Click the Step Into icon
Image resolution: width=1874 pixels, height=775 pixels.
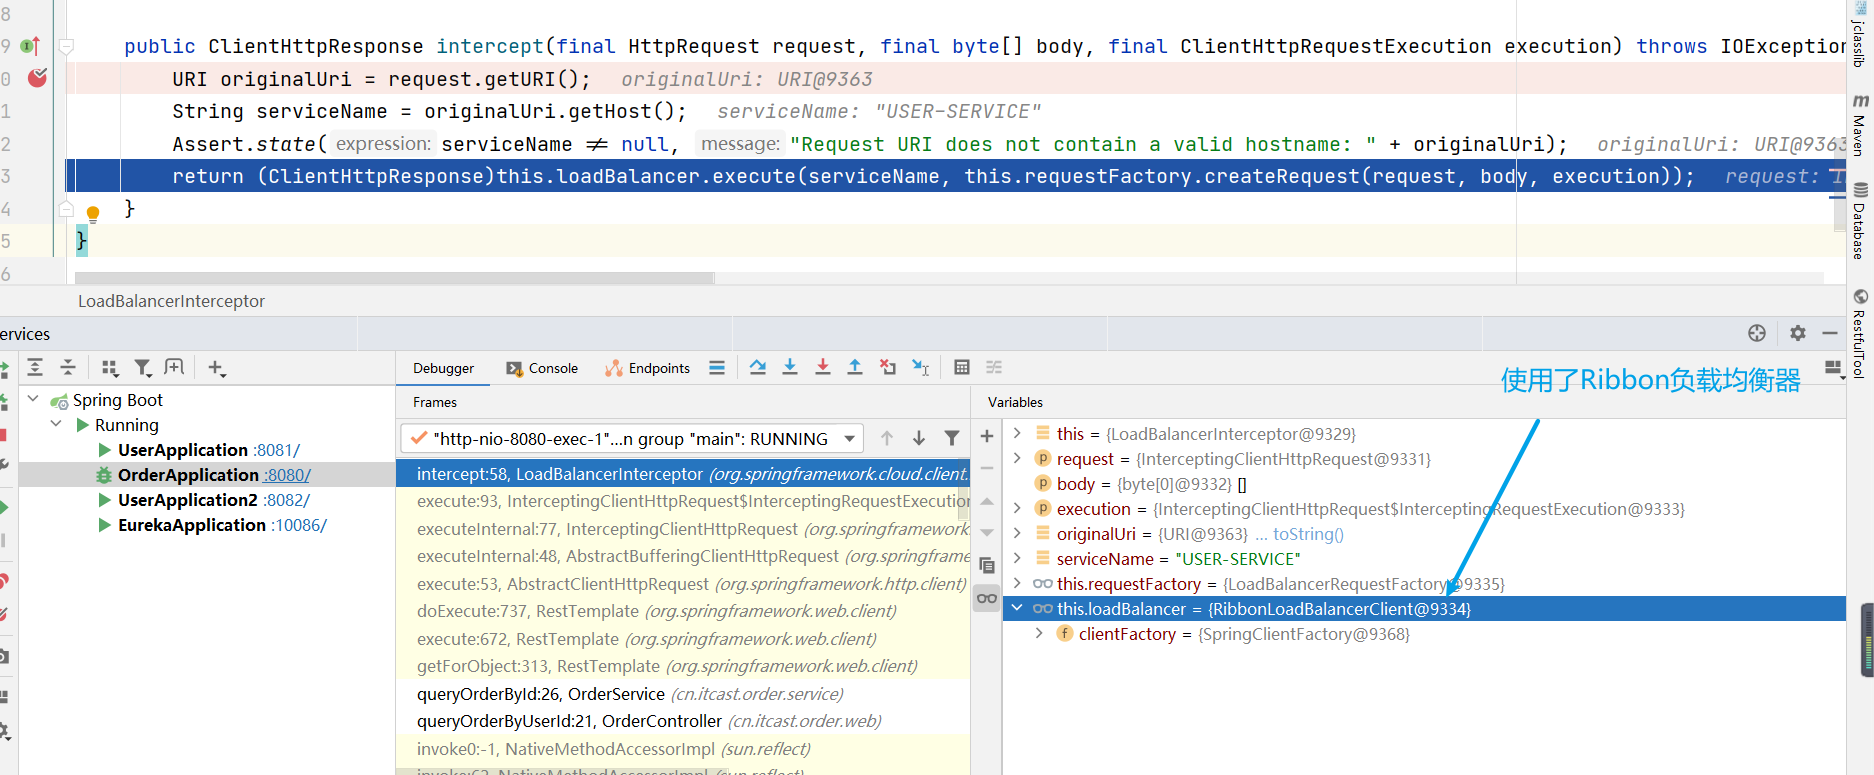(790, 368)
